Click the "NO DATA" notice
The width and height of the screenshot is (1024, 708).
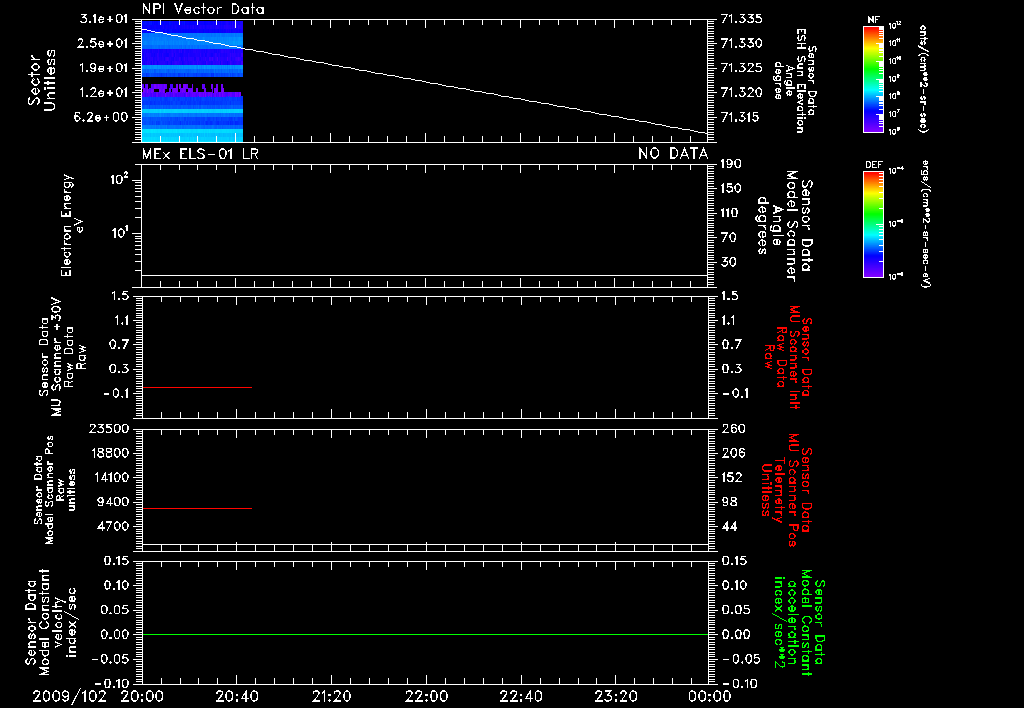[673, 153]
